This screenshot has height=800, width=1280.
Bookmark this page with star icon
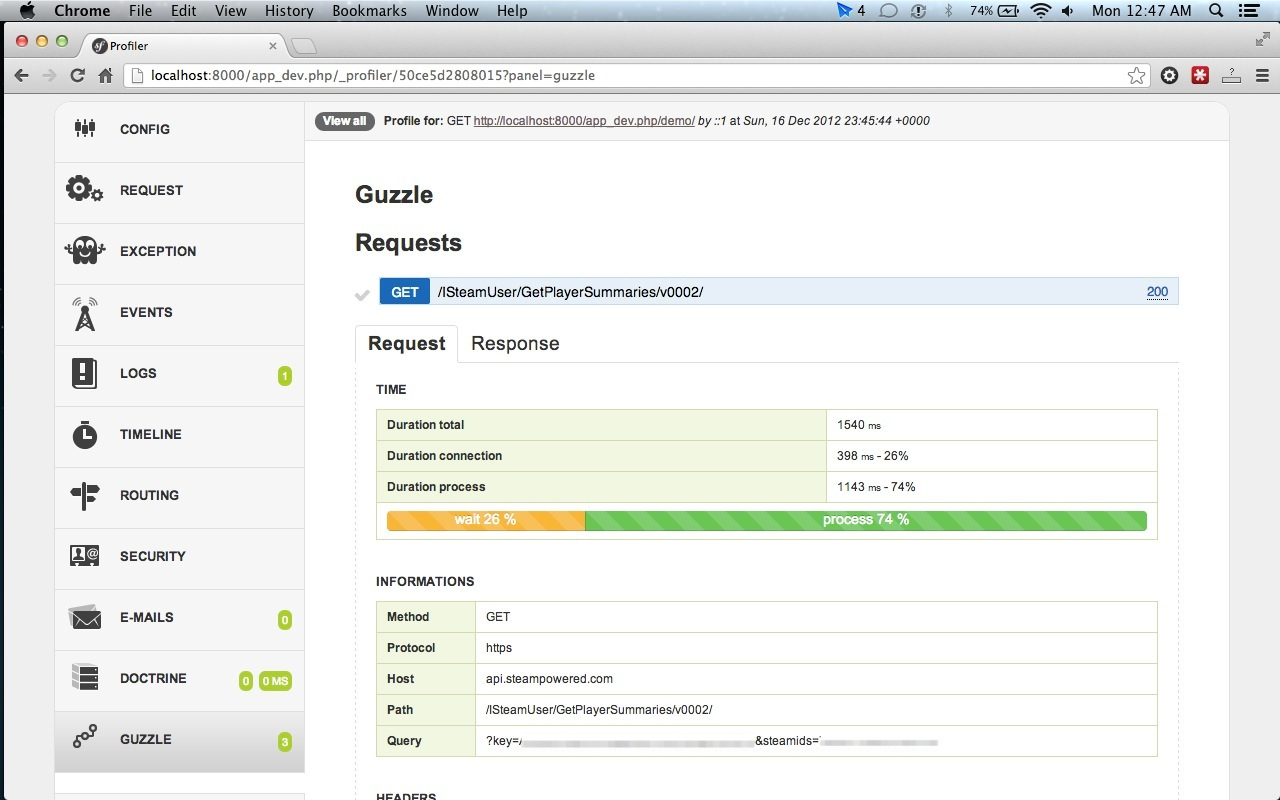point(1136,75)
